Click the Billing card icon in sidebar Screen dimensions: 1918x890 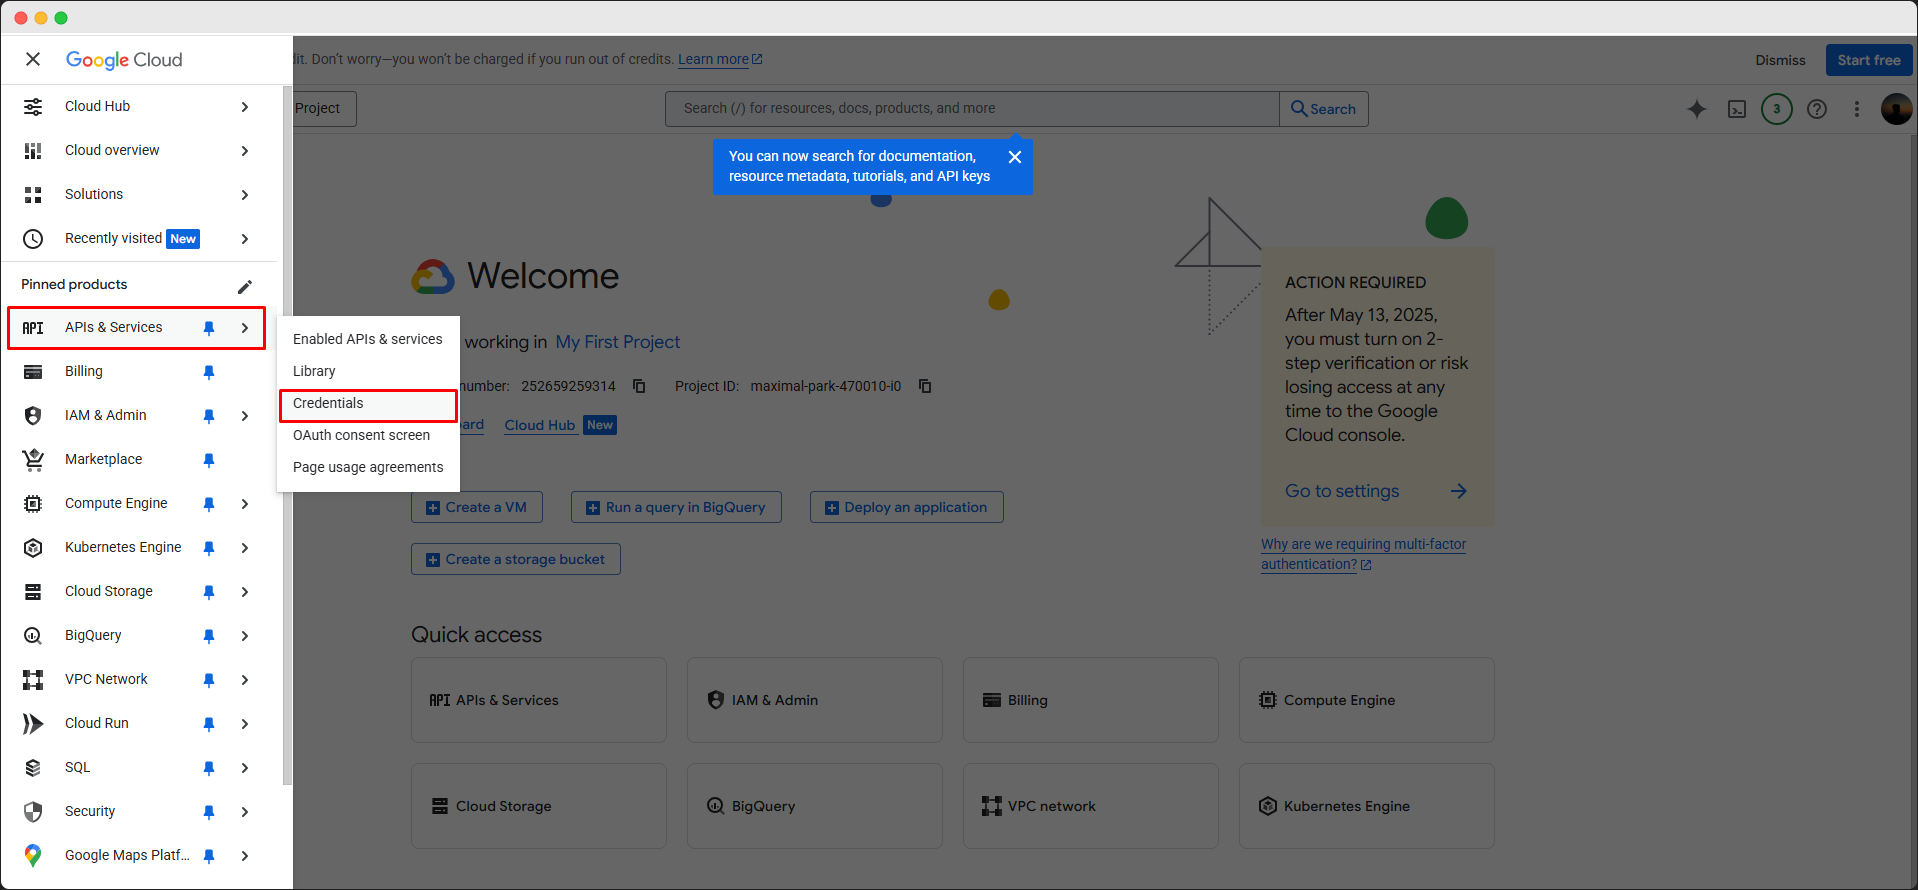pos(33,372)
